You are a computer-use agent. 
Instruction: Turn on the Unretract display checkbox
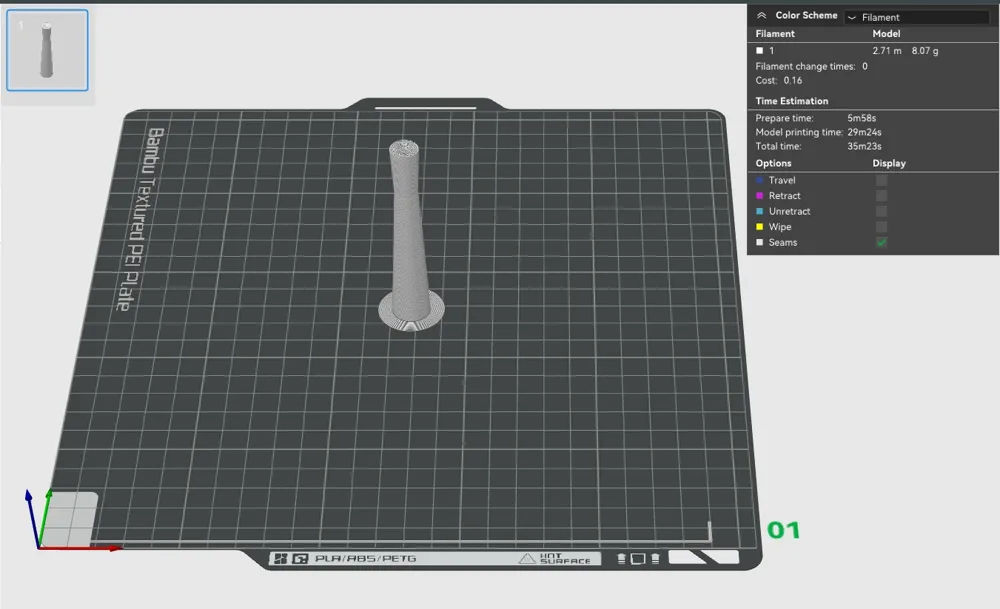[881, 211]
